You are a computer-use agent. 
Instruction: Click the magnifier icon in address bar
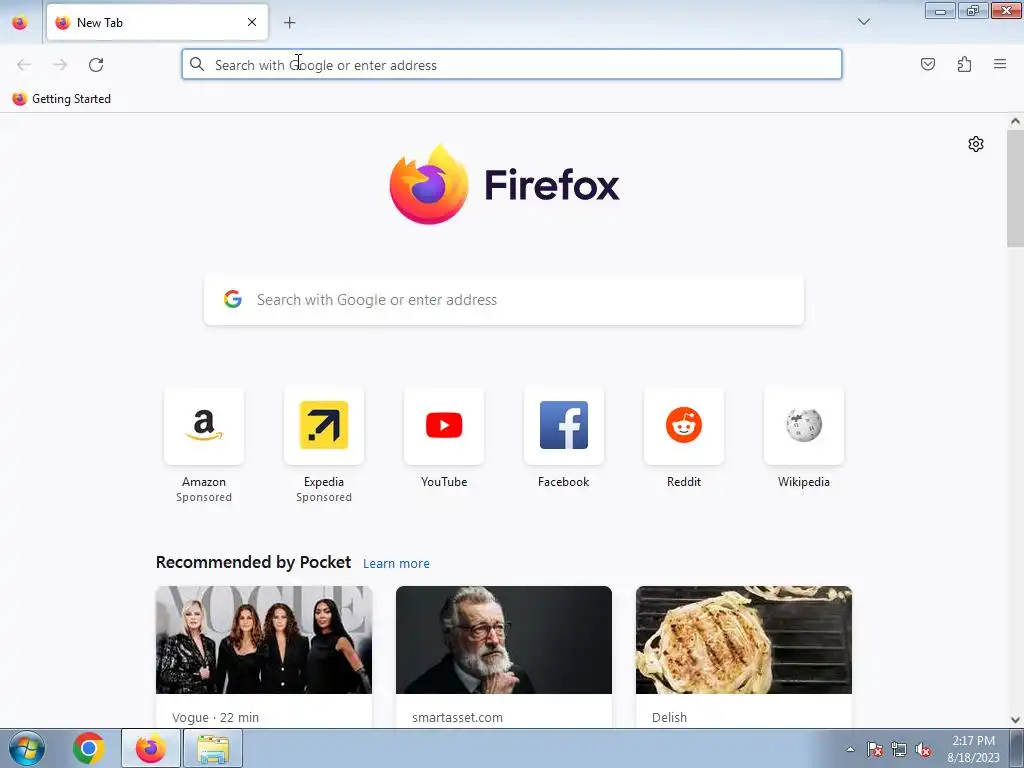pyautogui.click(x=197, y=64)
